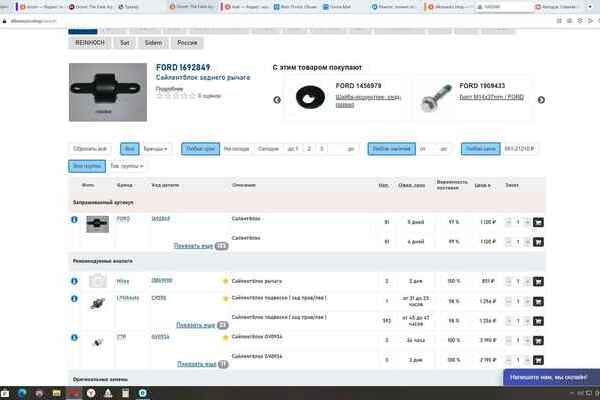The image size is (600, 400).
Task: Sort table by Ожид. срок column header
Action: pos(412,185)
